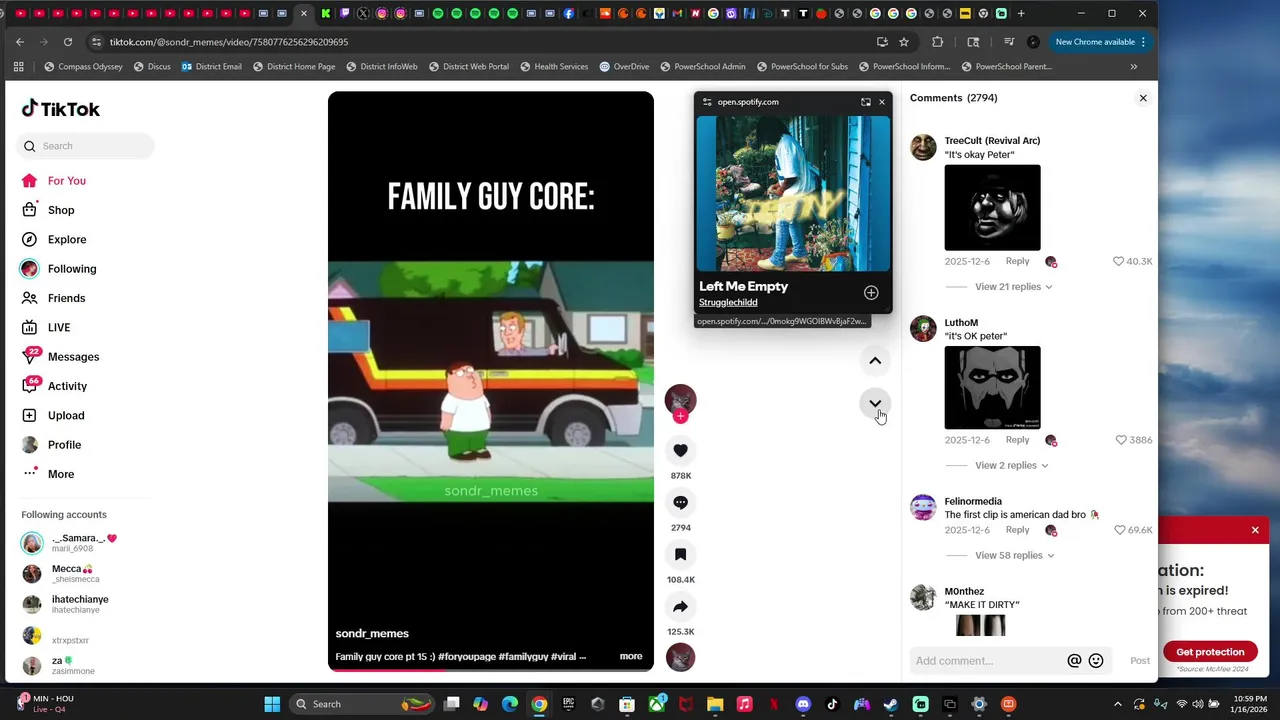The image size is (1280, 720).
Task: Close the TikTok comments panel
Action: pyautogui.click(x=1143, y=98)
